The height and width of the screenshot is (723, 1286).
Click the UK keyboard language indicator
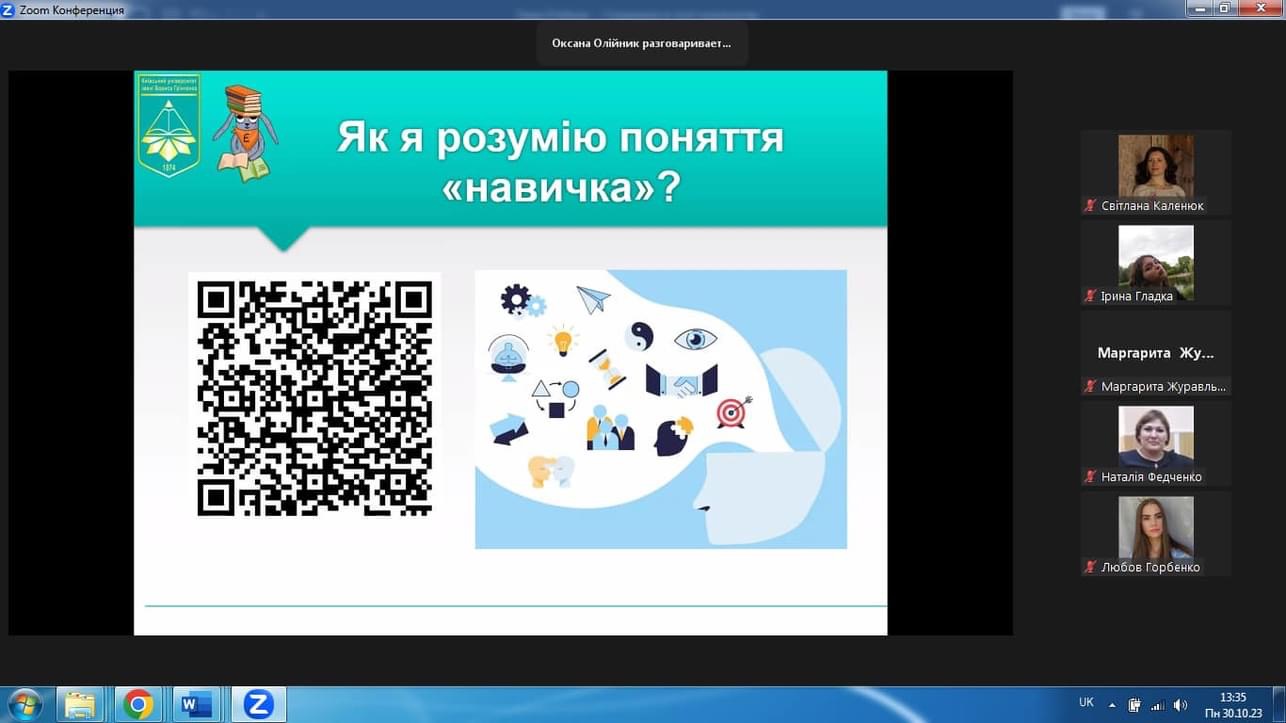click(1086, 703)
